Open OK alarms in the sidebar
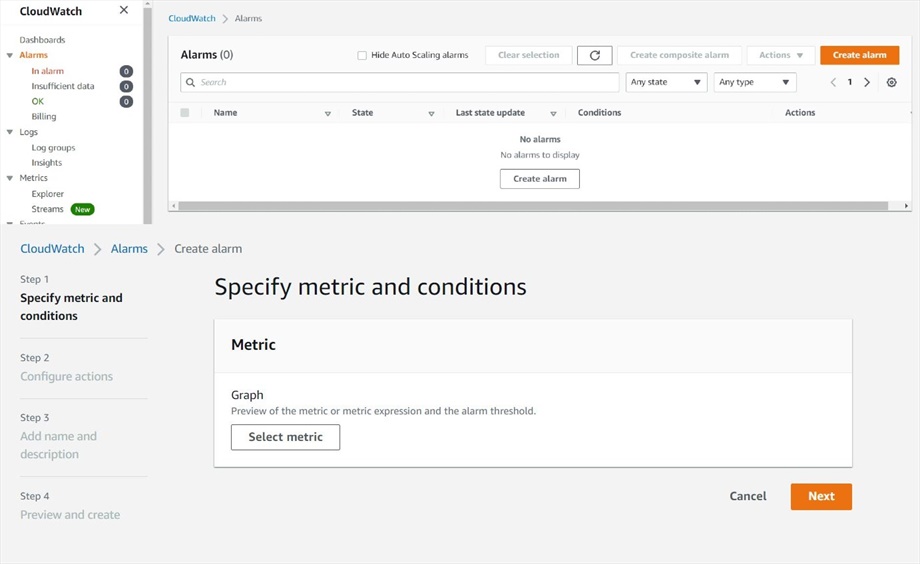Image resolution: width=920 pixels, height=564 pixels. tap(38, 102)
